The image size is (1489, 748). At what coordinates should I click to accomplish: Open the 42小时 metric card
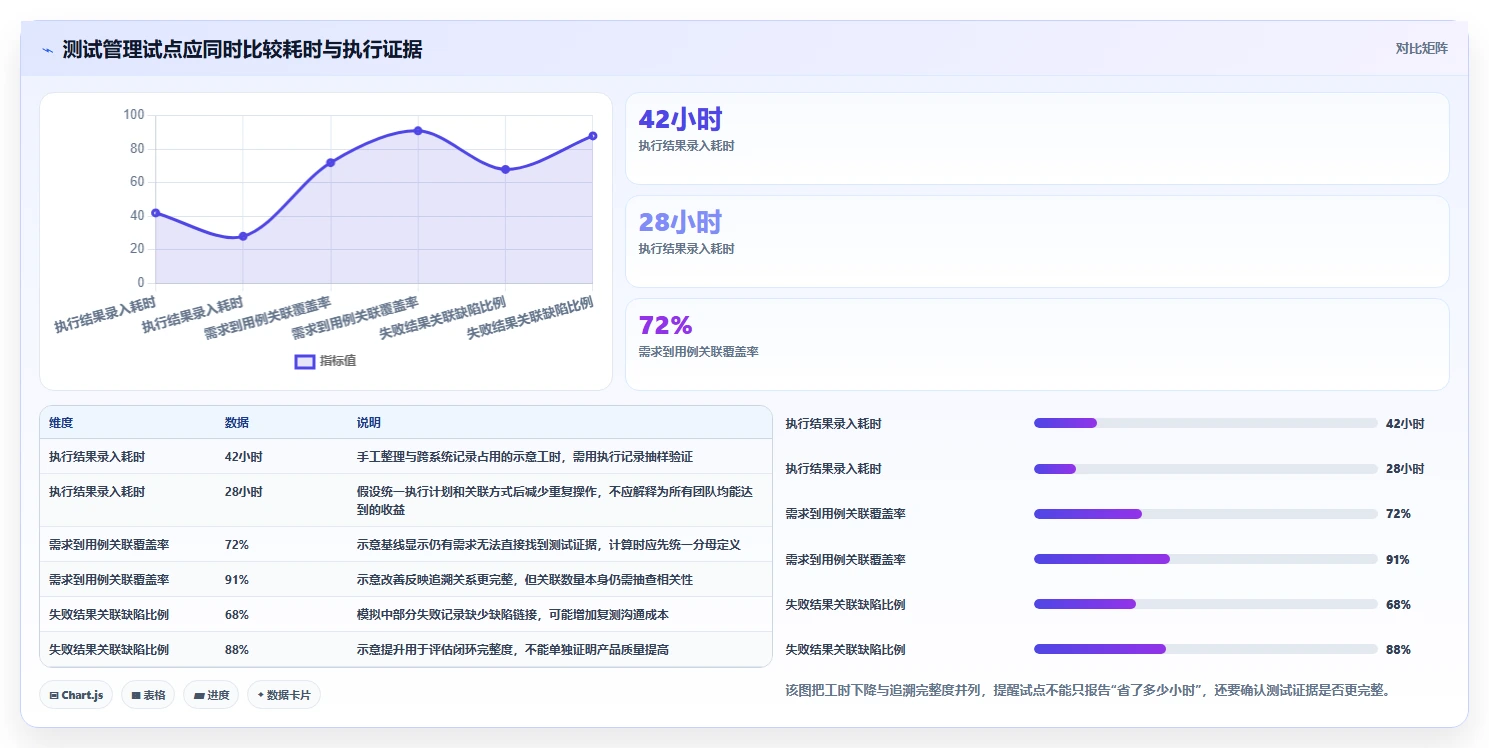click(x=1037, y=139)
